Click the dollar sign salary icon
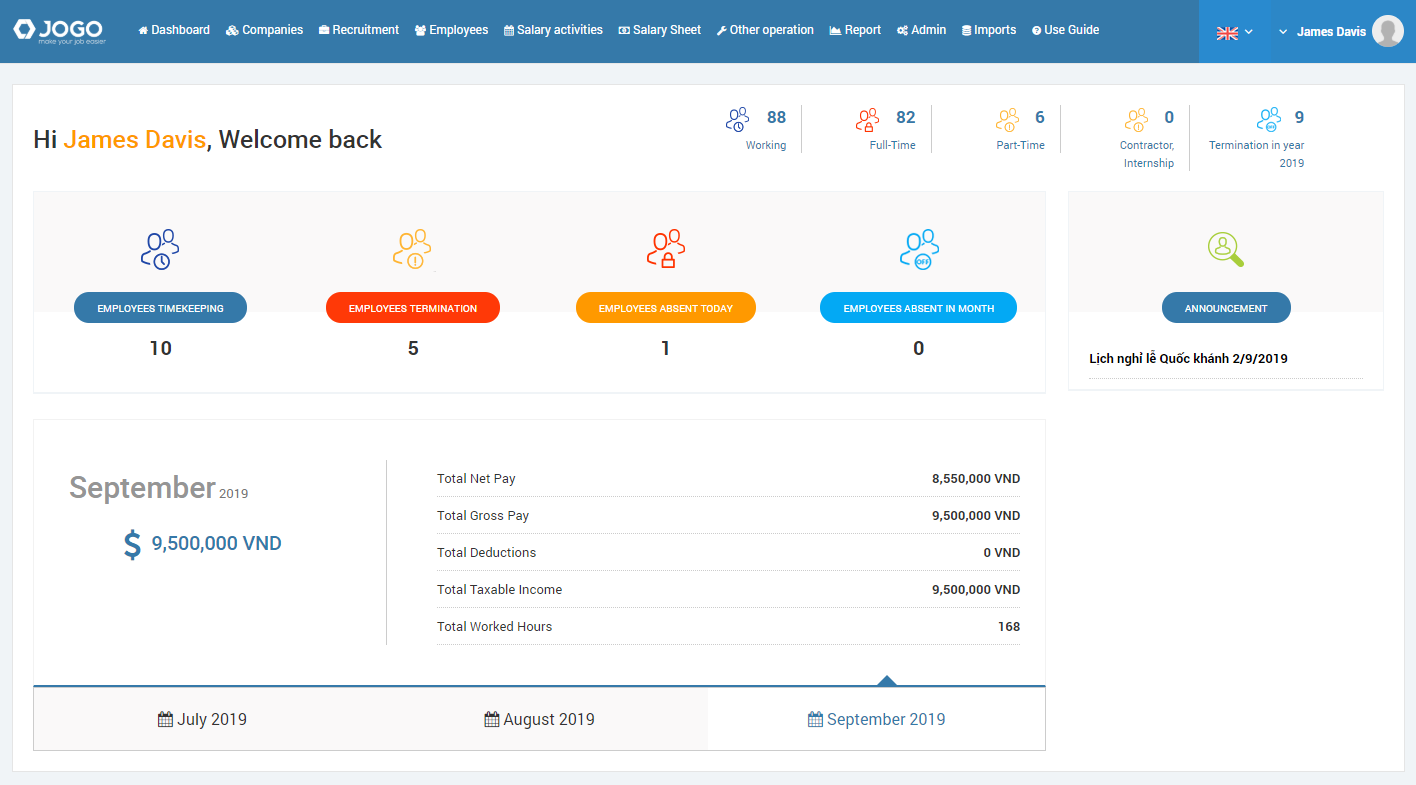The width and height of the screenshot is (1416, 785). pyautogui.click(x=132, y=544)
